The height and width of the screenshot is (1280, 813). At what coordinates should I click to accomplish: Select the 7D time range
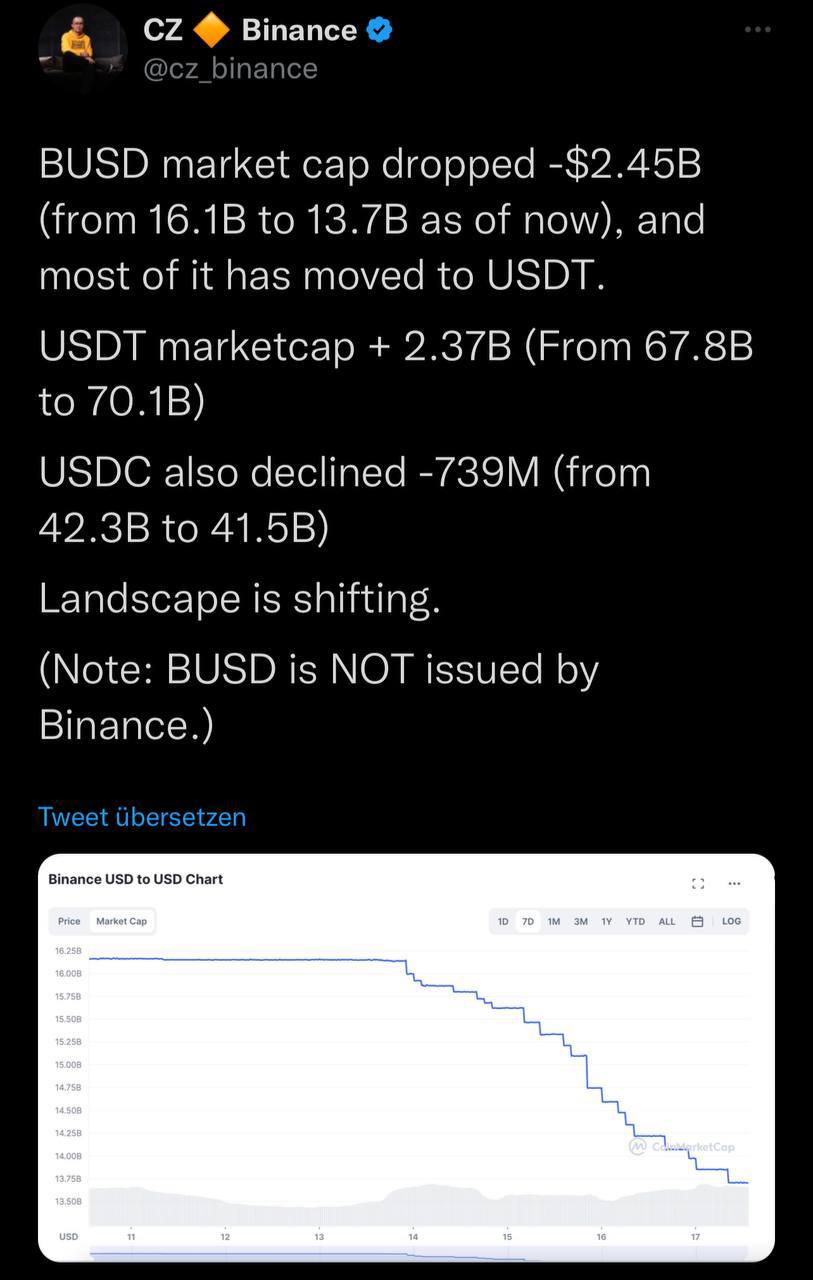pyautogui.click(x=528, y=921)
